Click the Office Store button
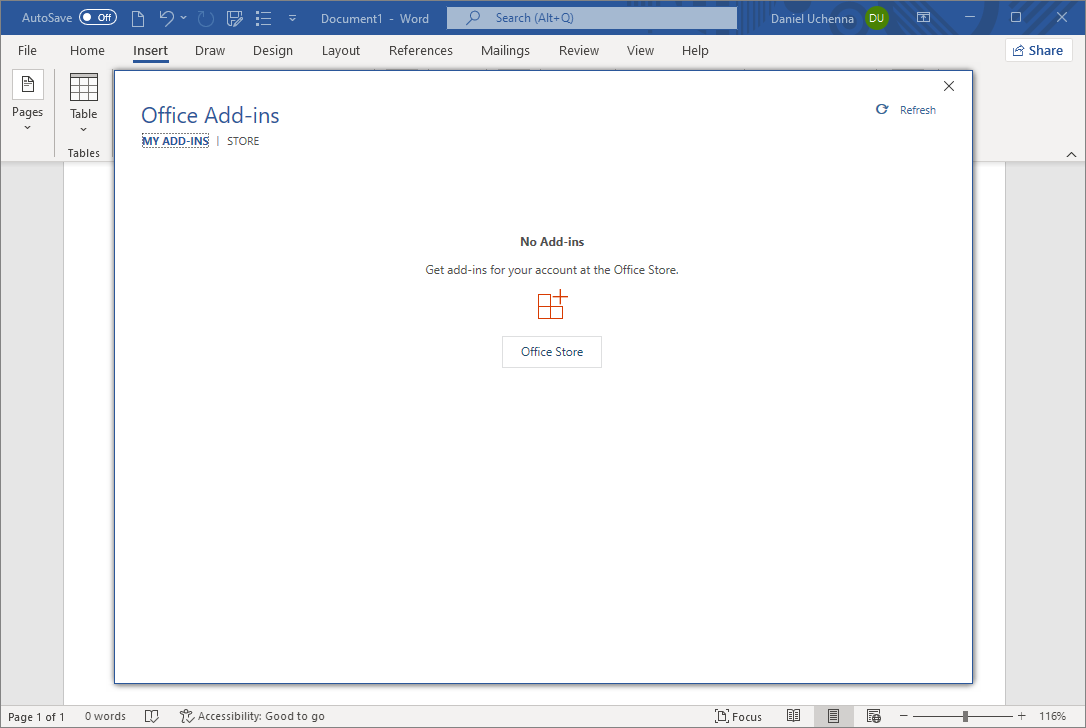 (551, 351)
